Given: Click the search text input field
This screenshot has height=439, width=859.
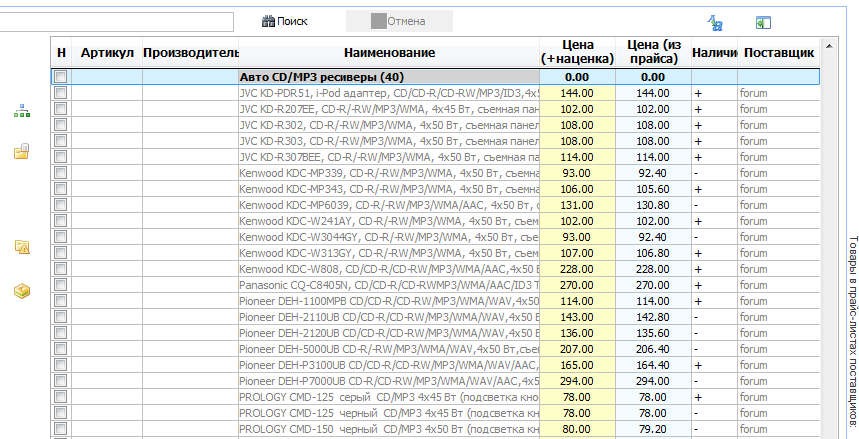Looking at the screenshot, I should [x=116, y=22].
